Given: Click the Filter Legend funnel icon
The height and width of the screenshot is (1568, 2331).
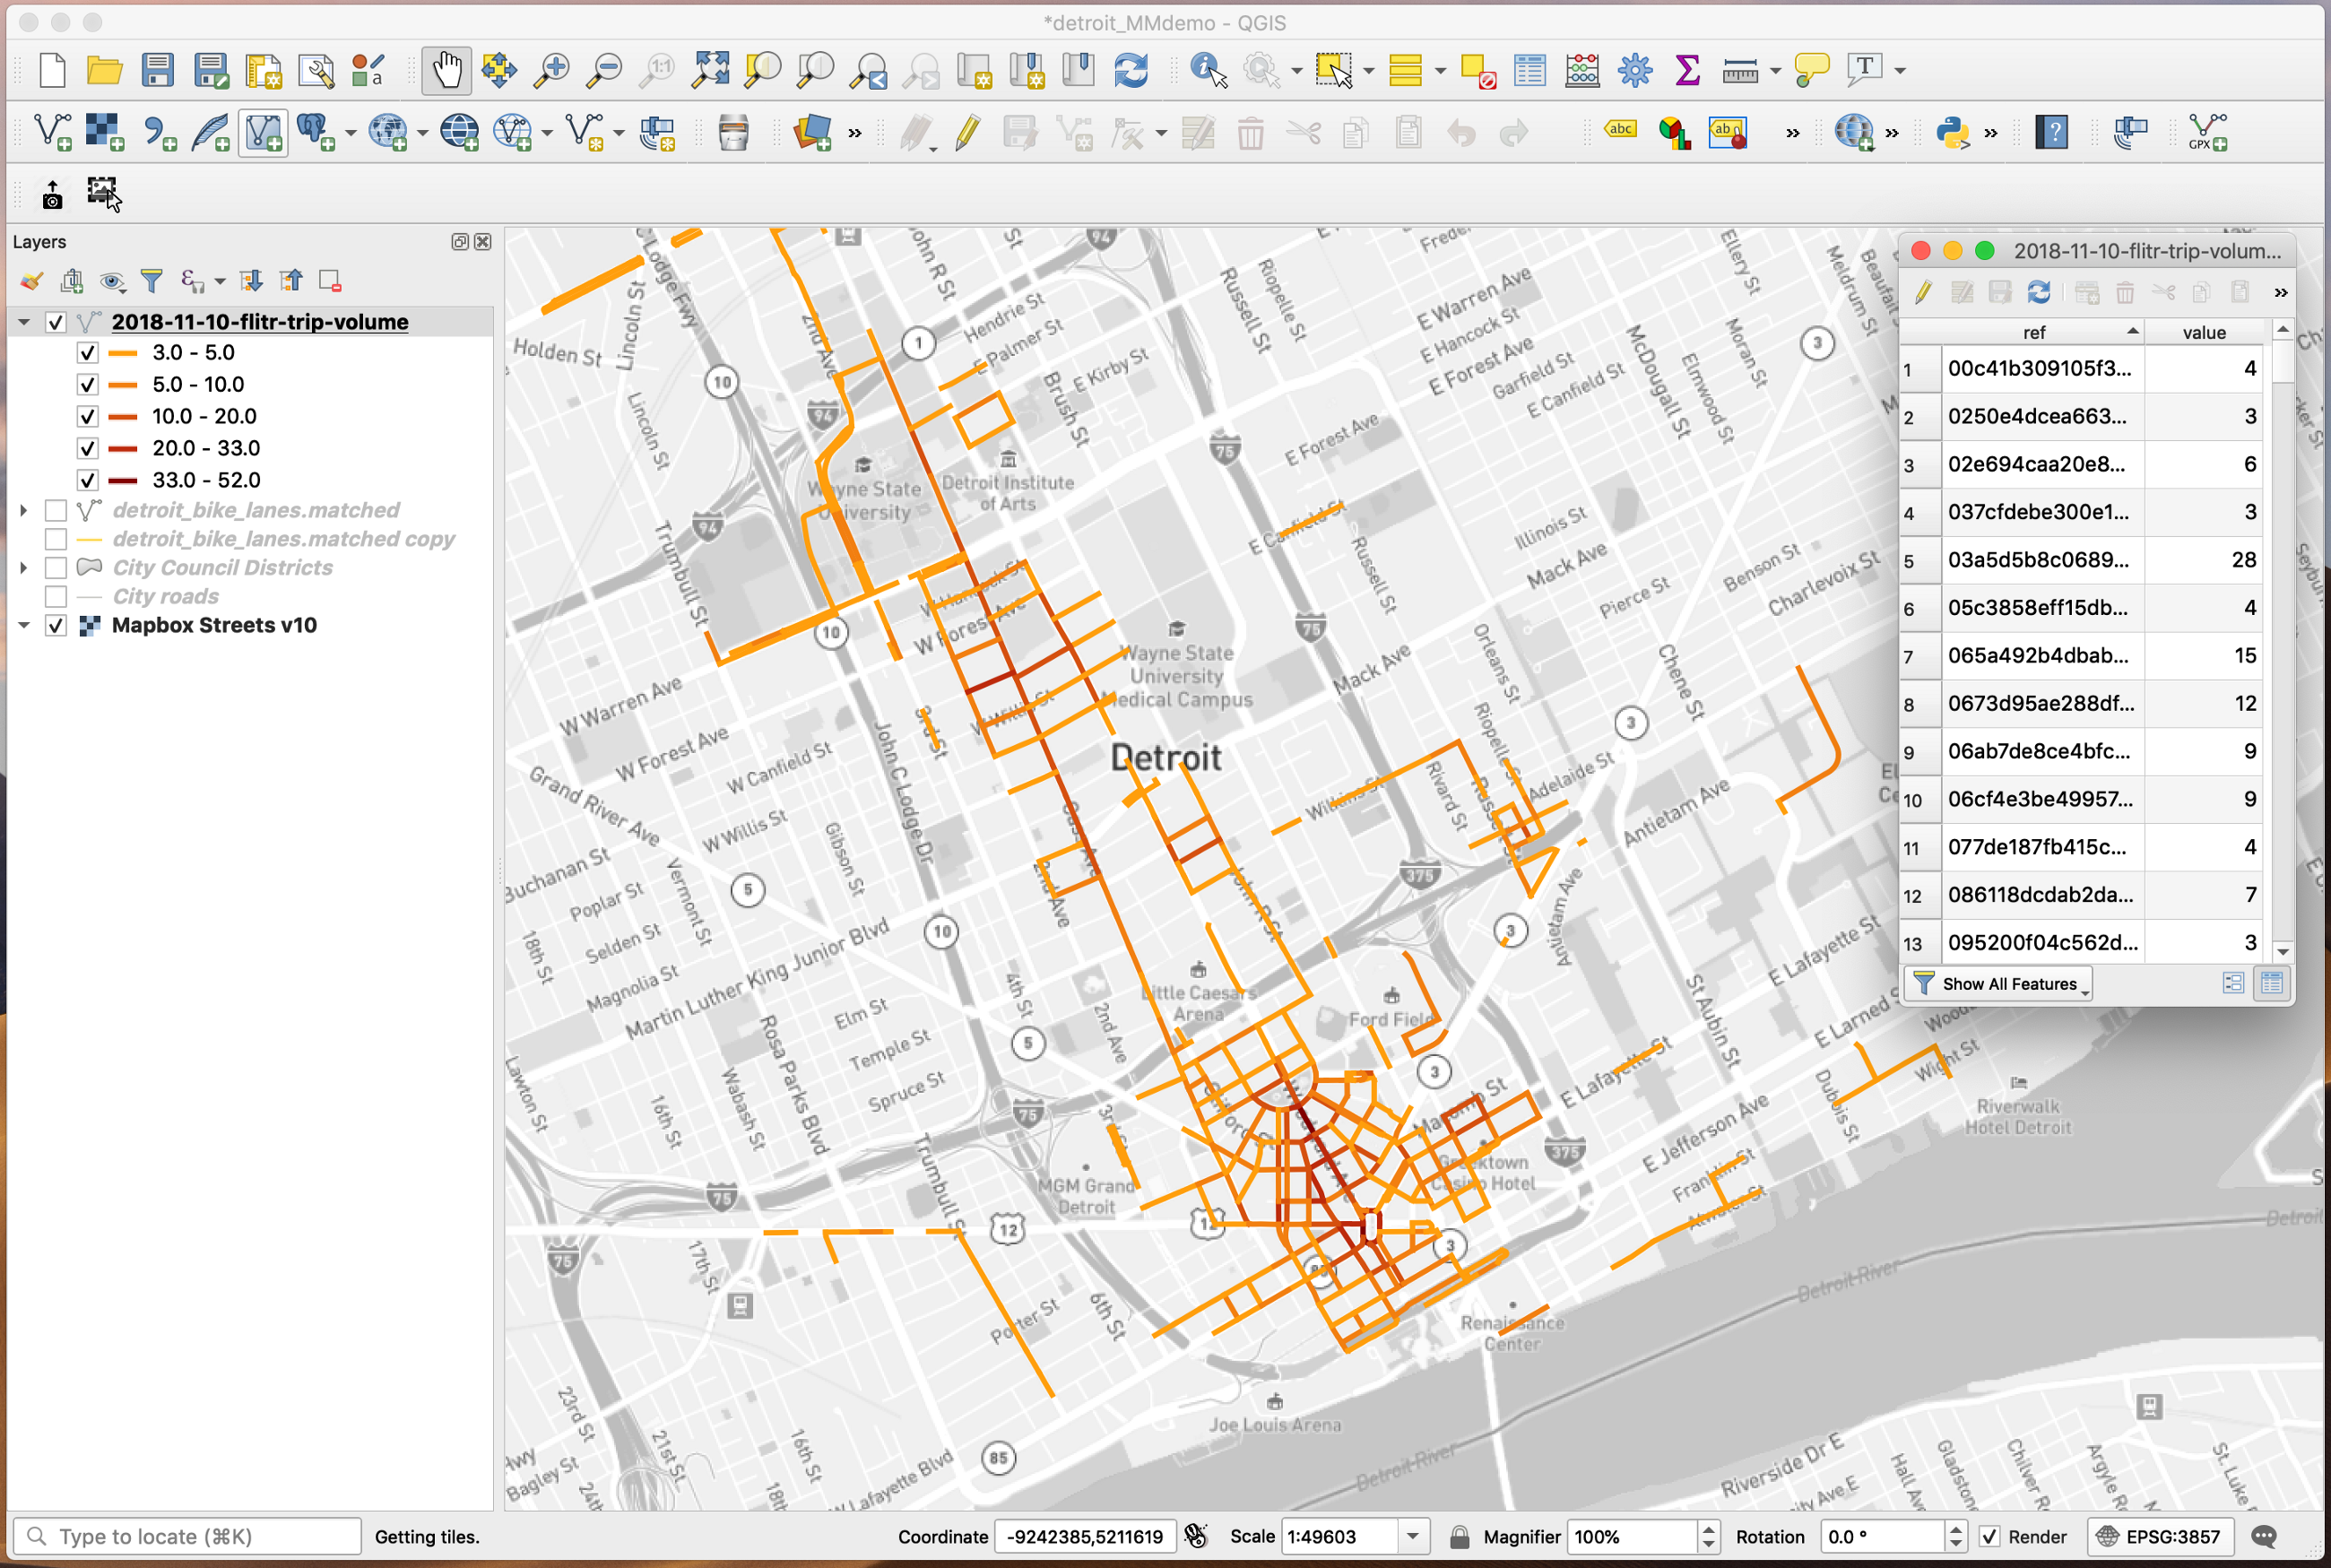Looking at the screenshot, I should coord(151,282).
